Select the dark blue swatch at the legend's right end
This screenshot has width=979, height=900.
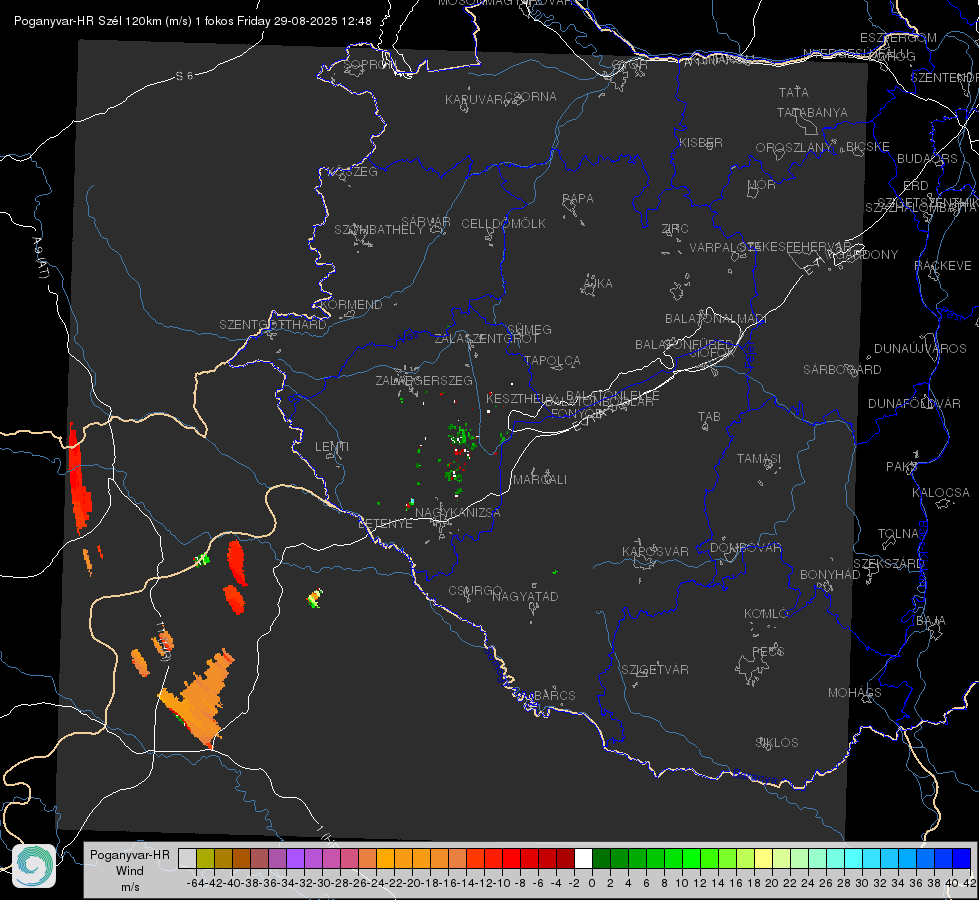(962, 858)
